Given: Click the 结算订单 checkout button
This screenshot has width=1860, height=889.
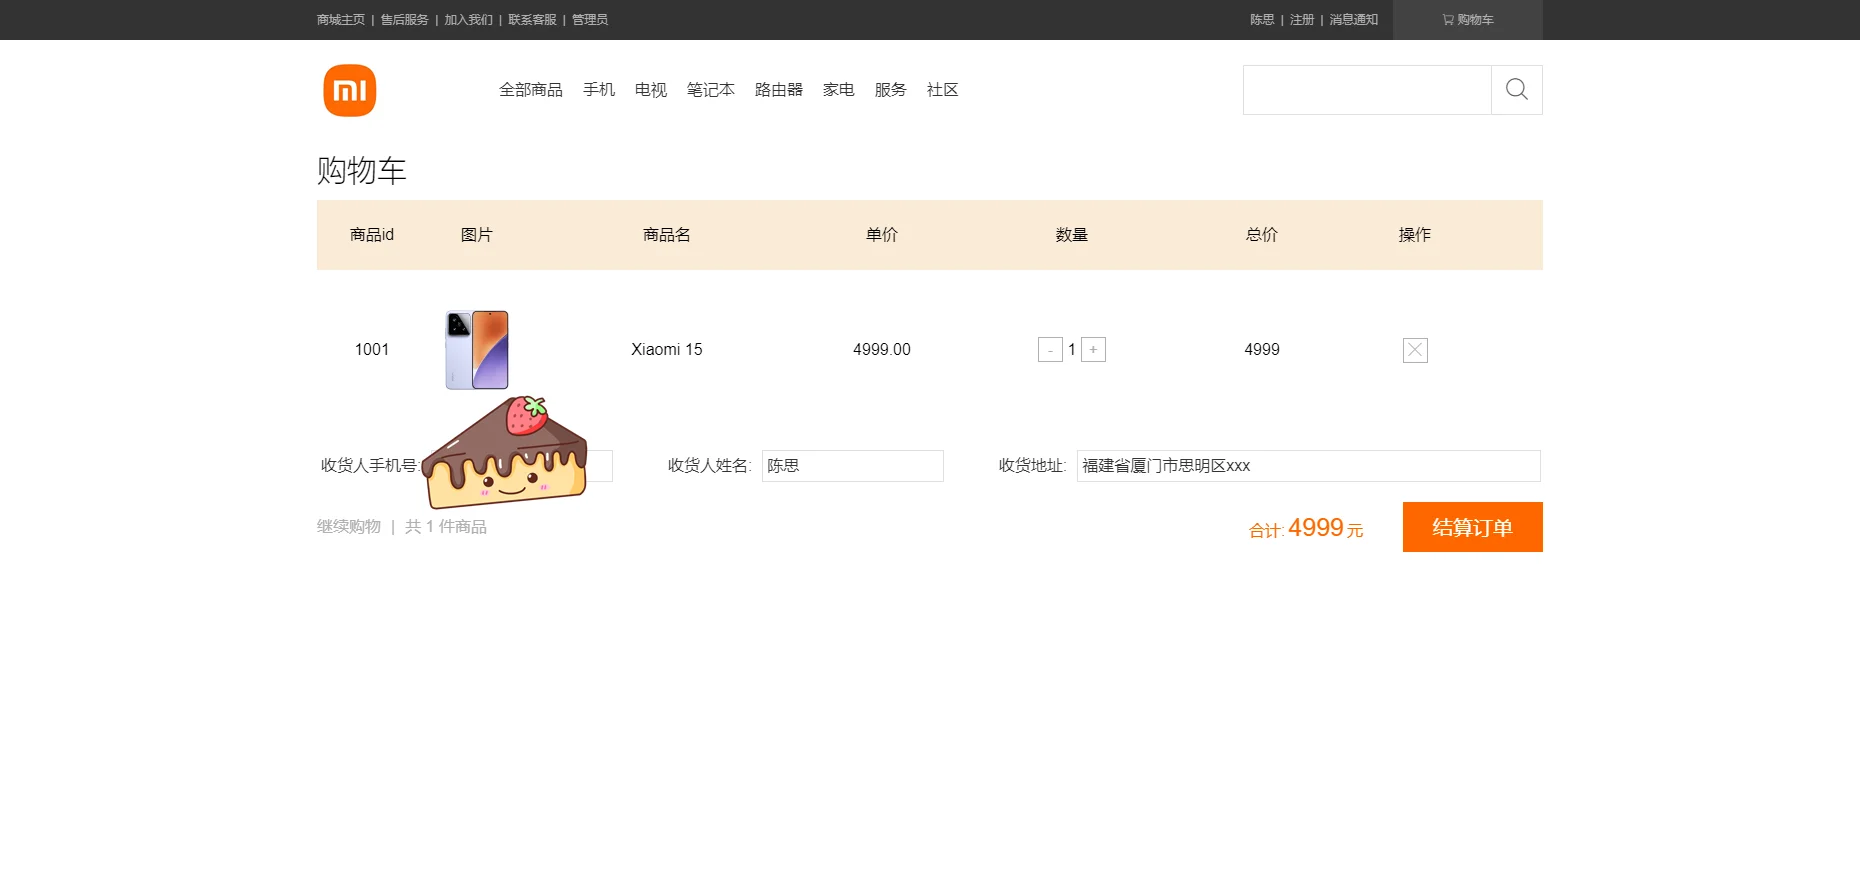Looking at the screenshot, I should pos(1472,527).
